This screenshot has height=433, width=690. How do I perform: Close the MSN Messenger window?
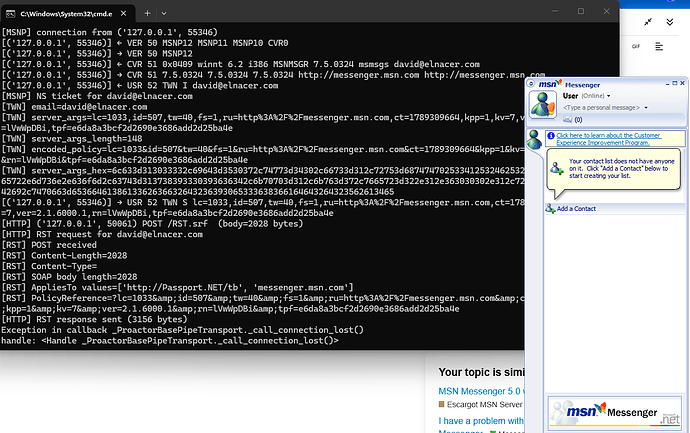tap(683, 83)
